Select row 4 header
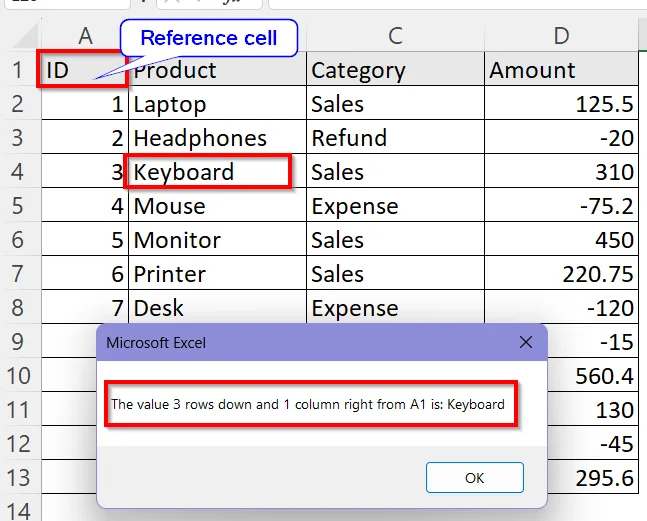This screenshot has width=647, height=521. pyautogui.click(x=17, y=171)
